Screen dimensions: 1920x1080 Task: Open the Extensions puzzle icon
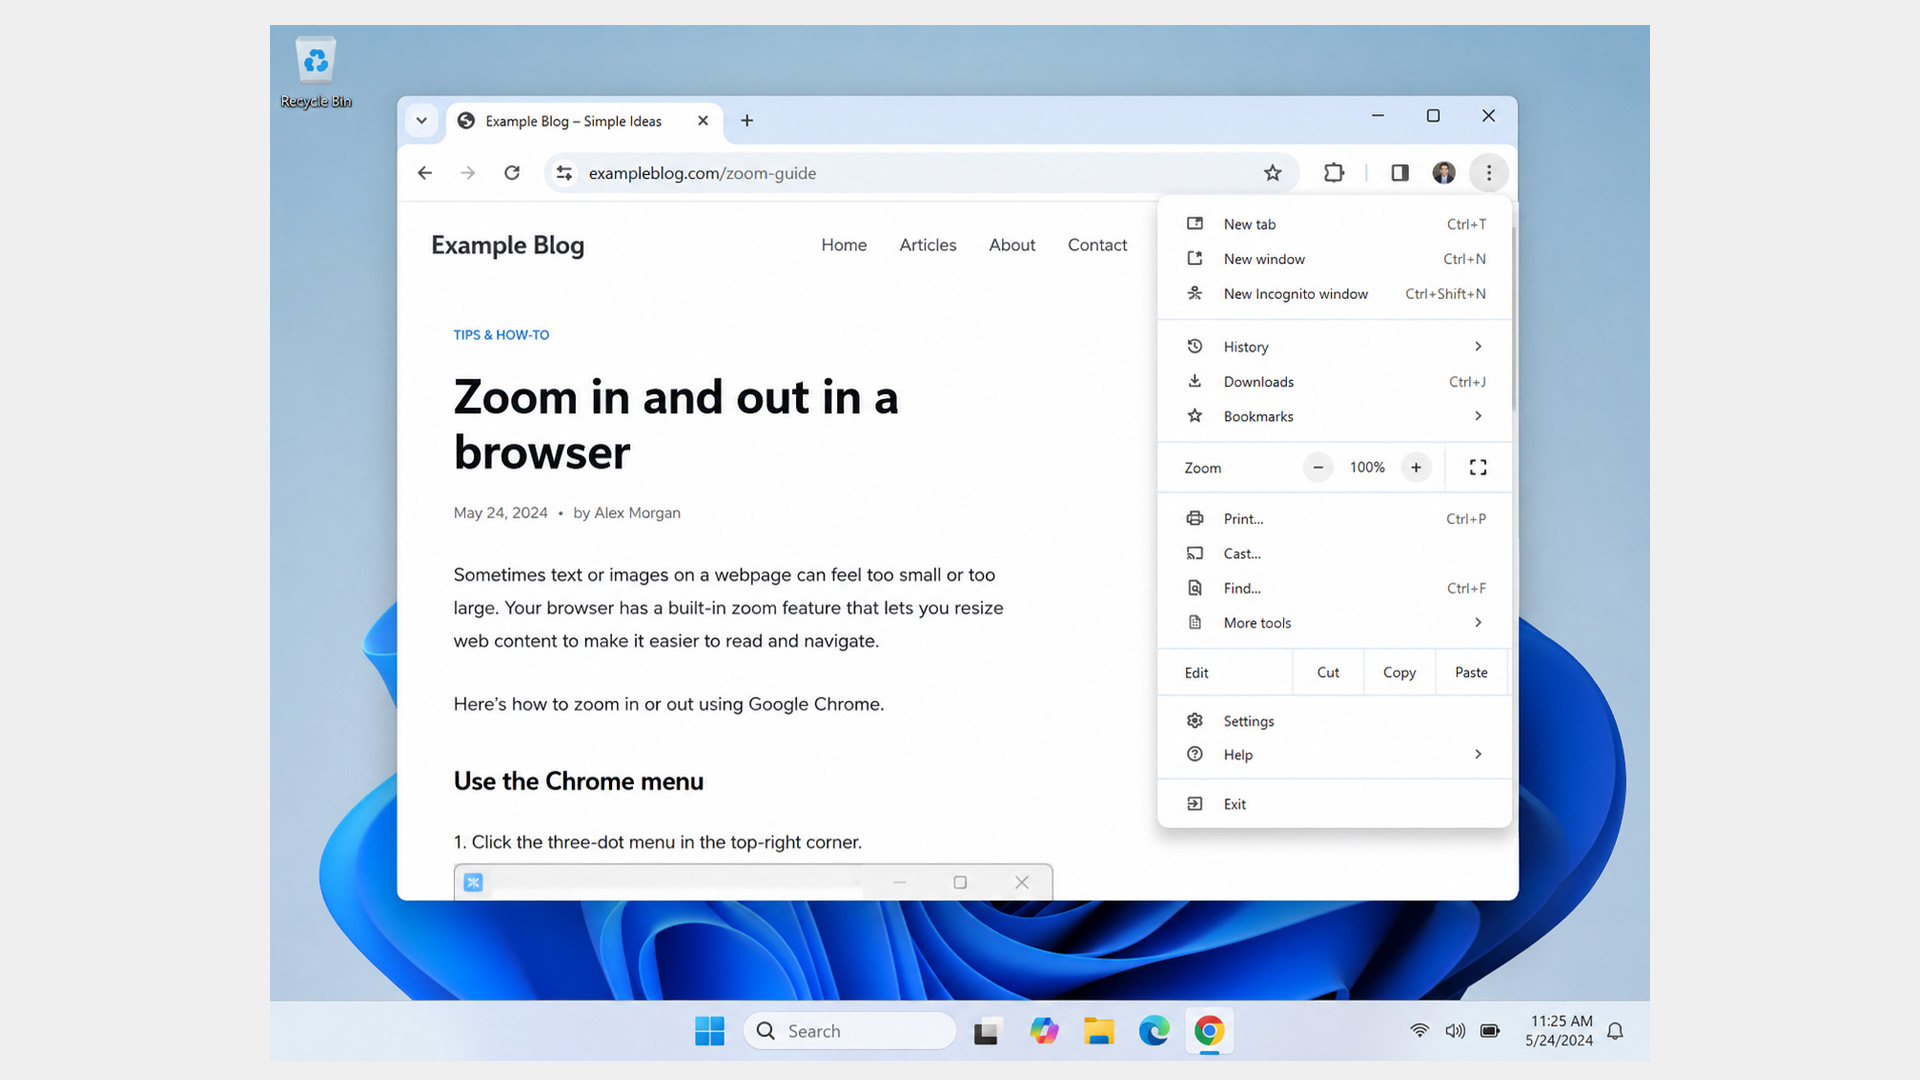tap(1334, 173)
